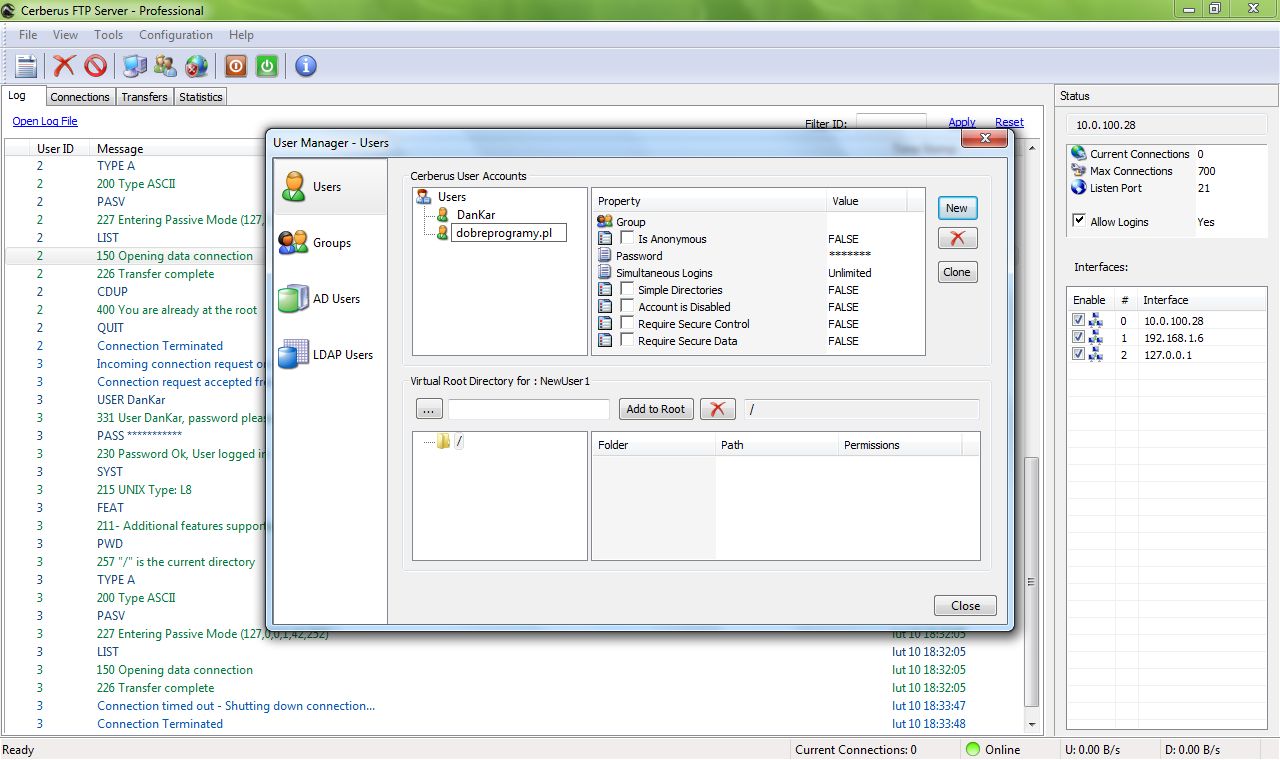Toggle the Allow Logins checkbox

coord(1079,220)
